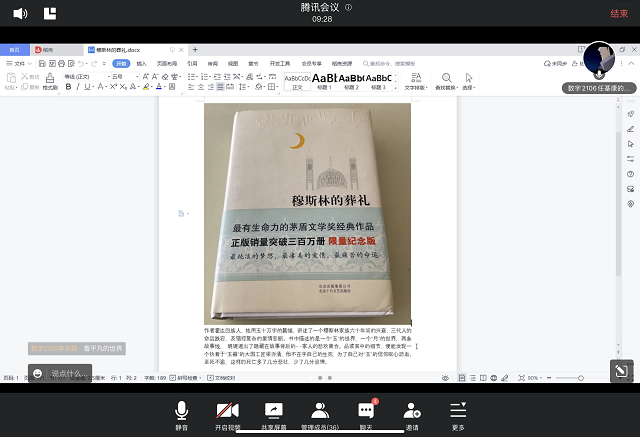Click the speaker's video avatar thumbnail
Screen dimensions: 640x437
coord(599,58)
